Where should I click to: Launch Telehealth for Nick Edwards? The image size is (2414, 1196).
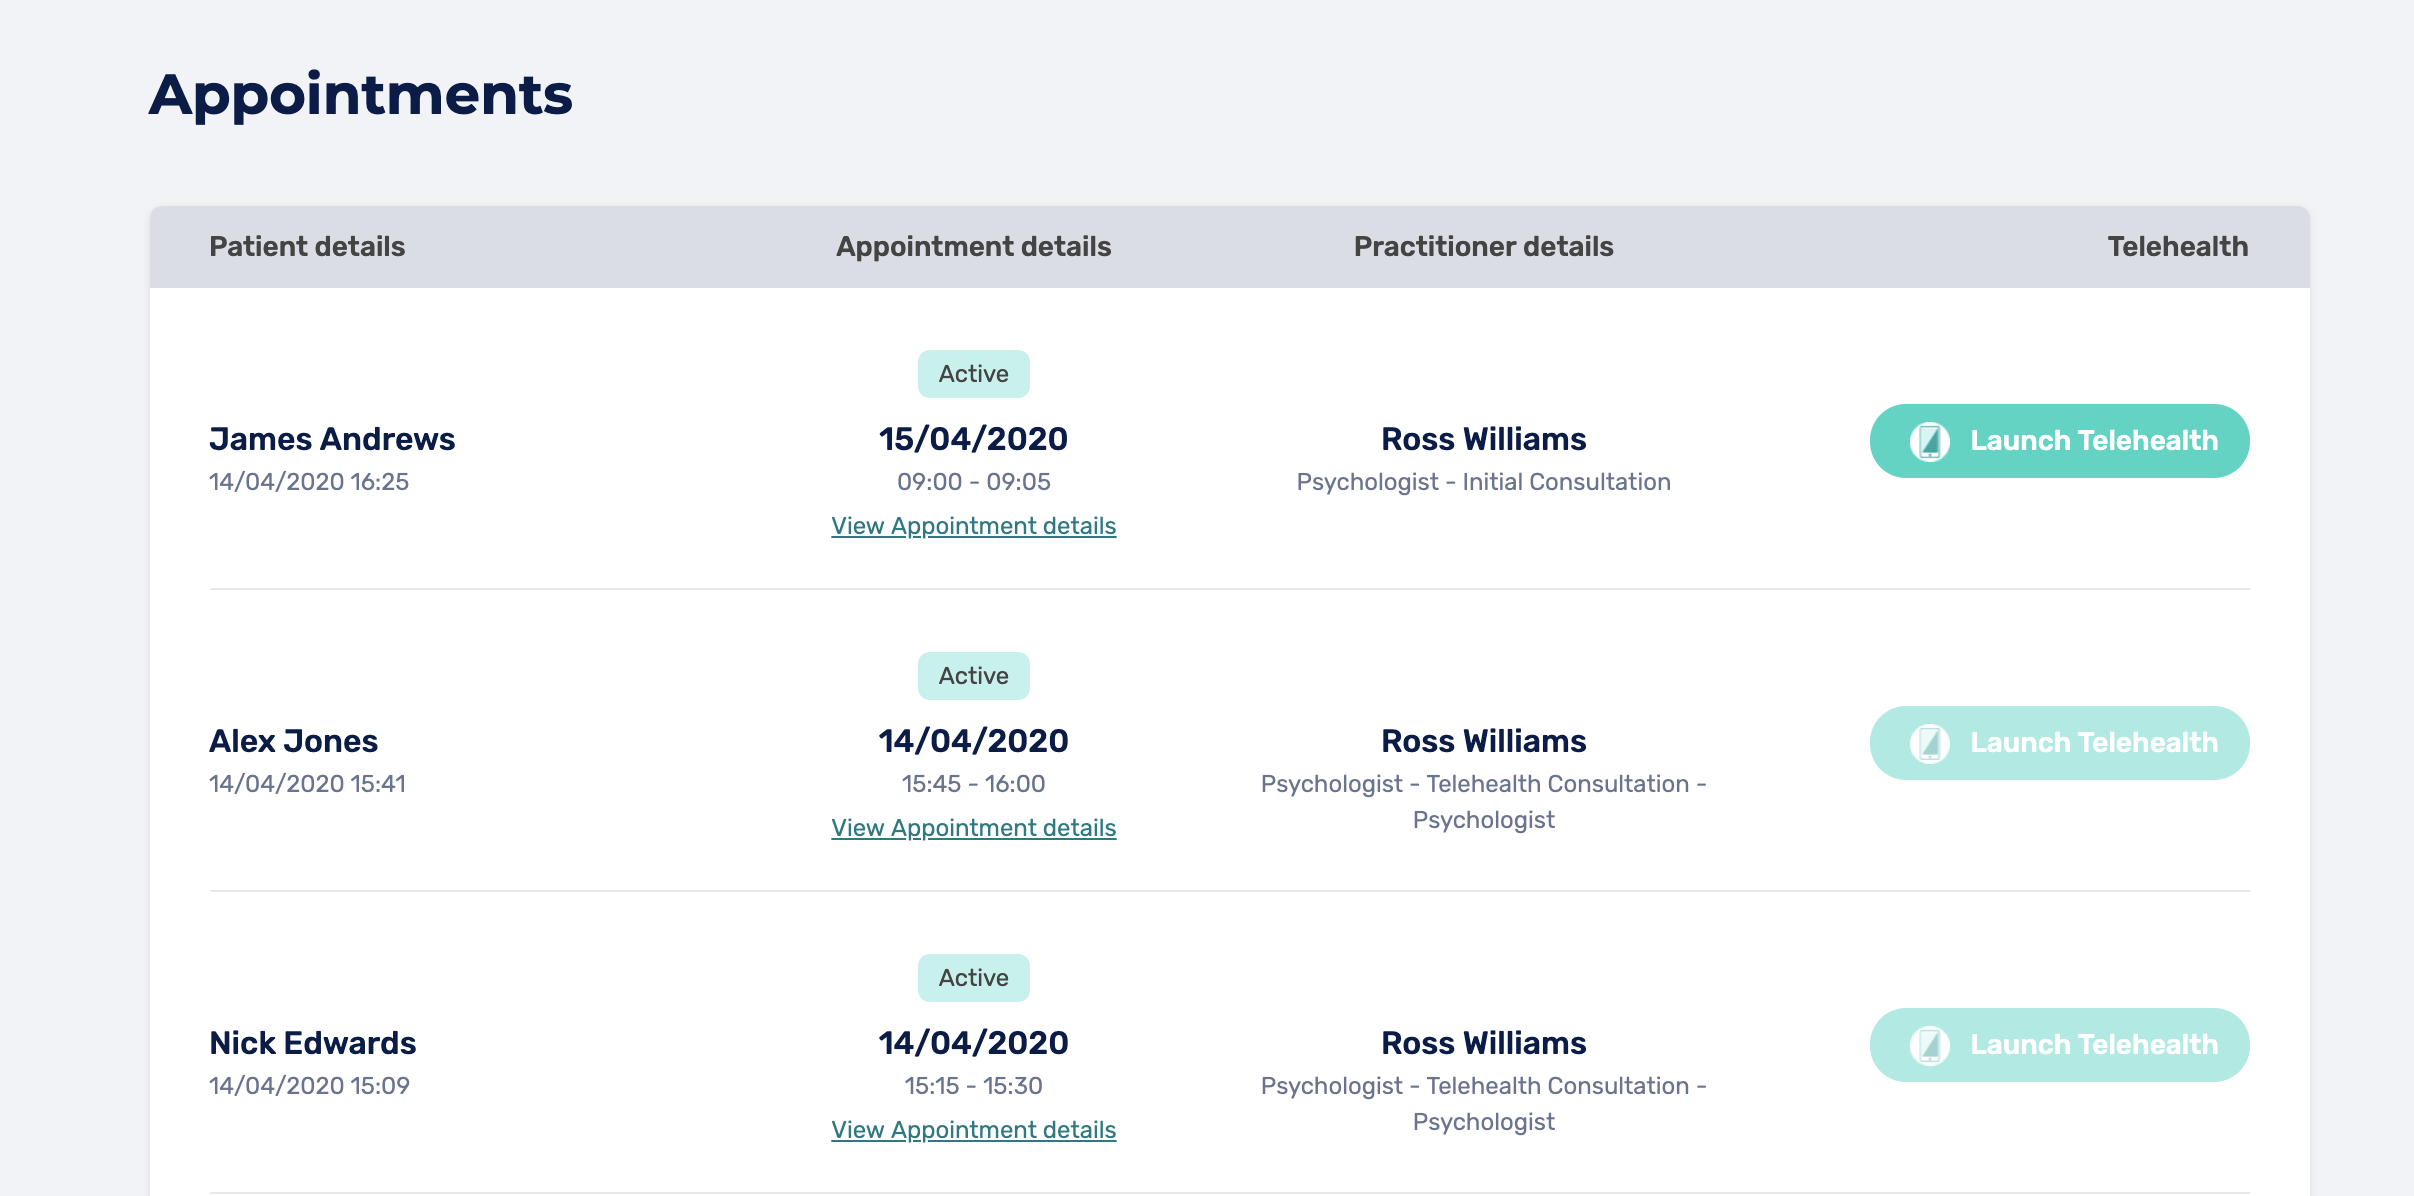2059,1045
